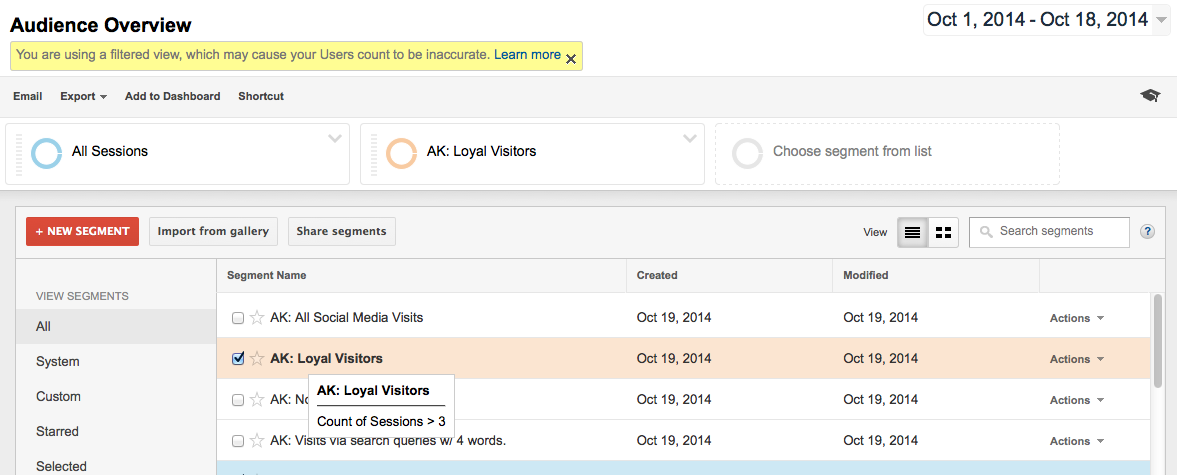The image size is (1177, 475).
Task: Switch to list view of segments
Action: click(912, 232)
